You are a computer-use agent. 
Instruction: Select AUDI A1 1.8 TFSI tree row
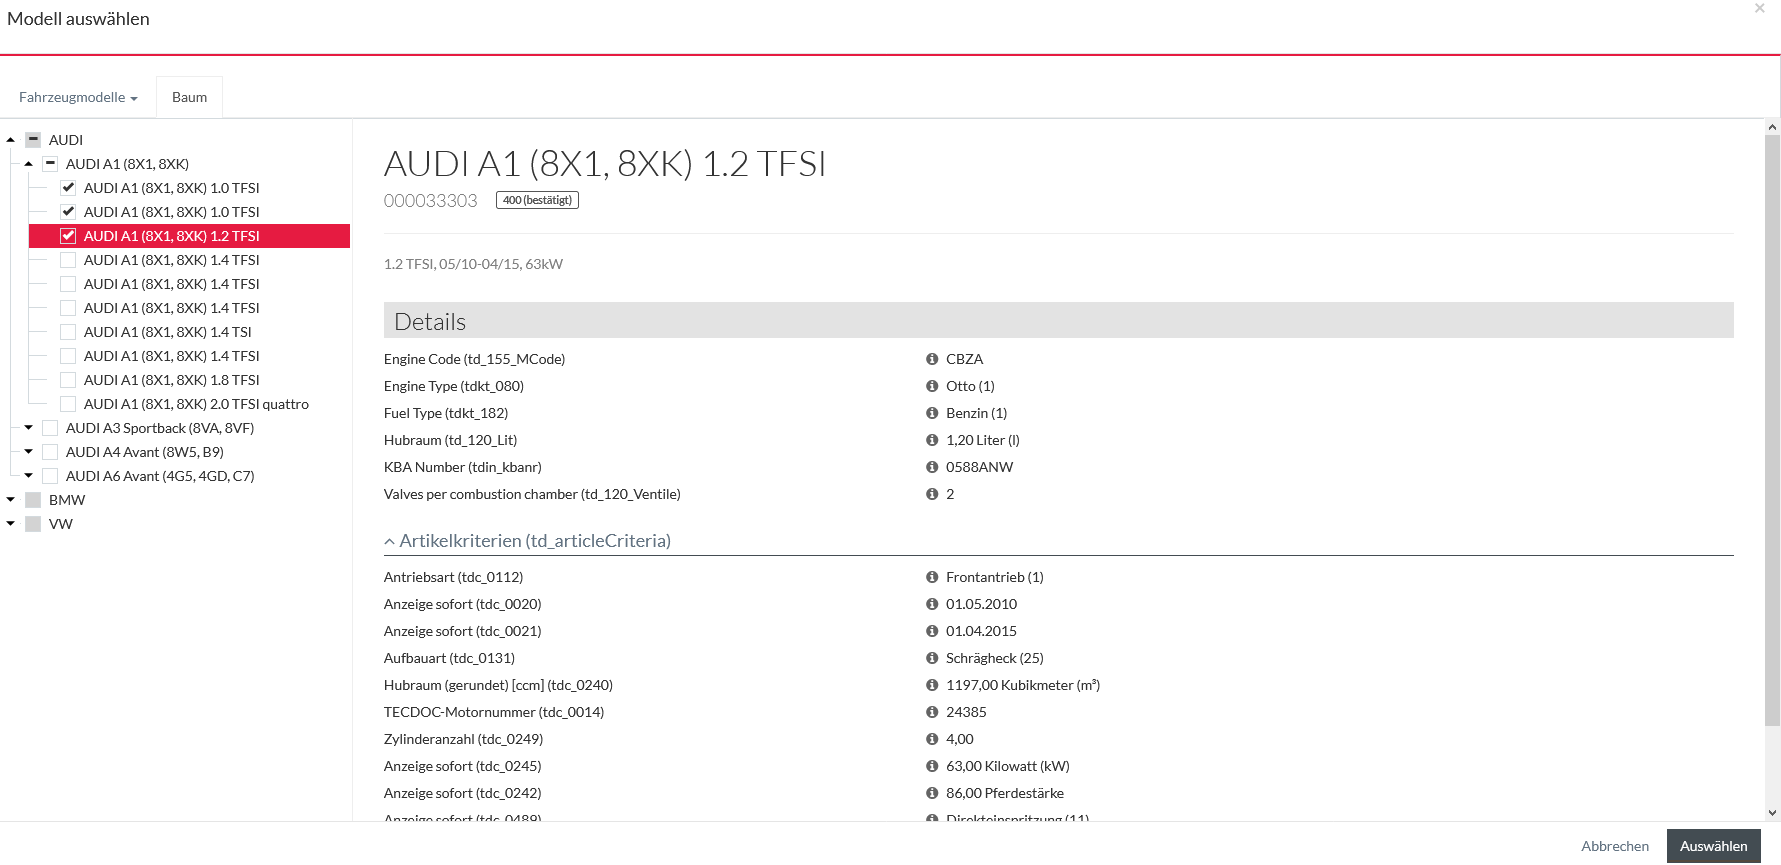tap(171, 380)
